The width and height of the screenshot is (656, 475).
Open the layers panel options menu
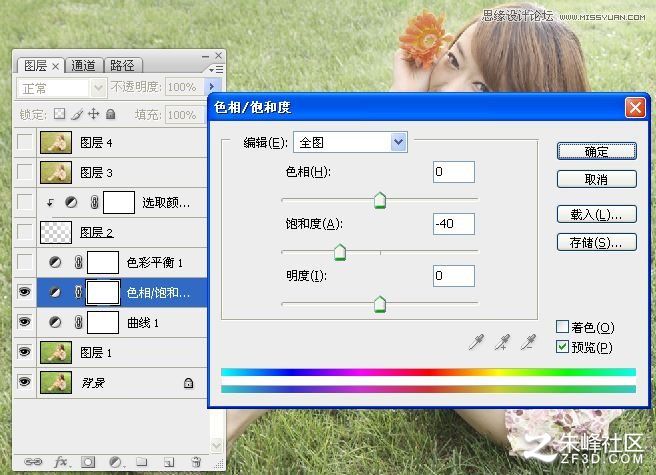coord(216,69)
